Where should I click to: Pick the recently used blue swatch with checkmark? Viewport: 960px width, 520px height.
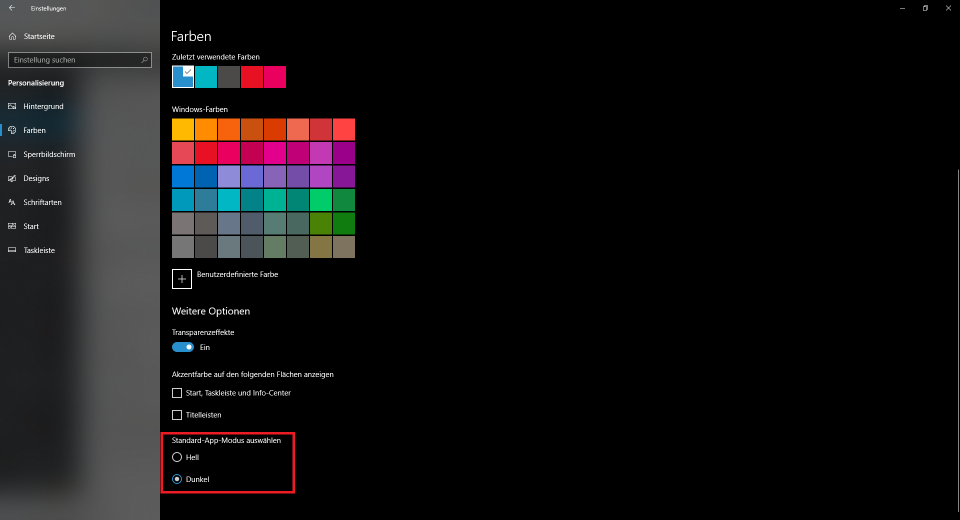coord(182,77)
